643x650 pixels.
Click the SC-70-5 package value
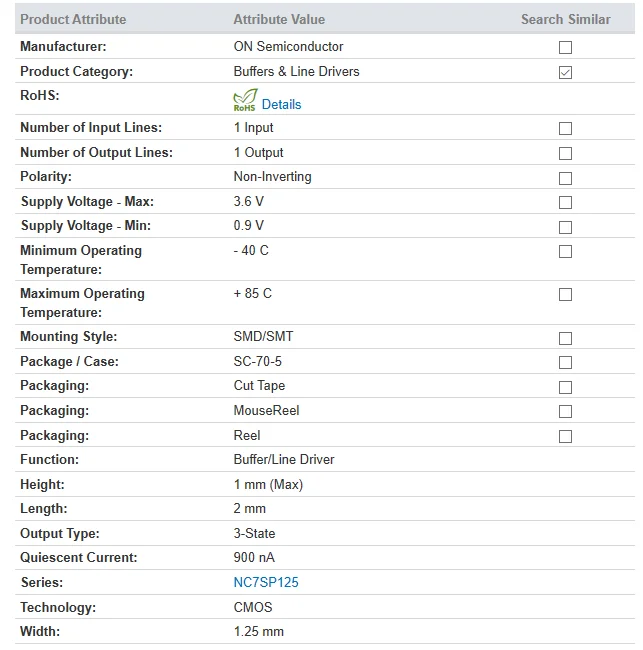point(257,361)
